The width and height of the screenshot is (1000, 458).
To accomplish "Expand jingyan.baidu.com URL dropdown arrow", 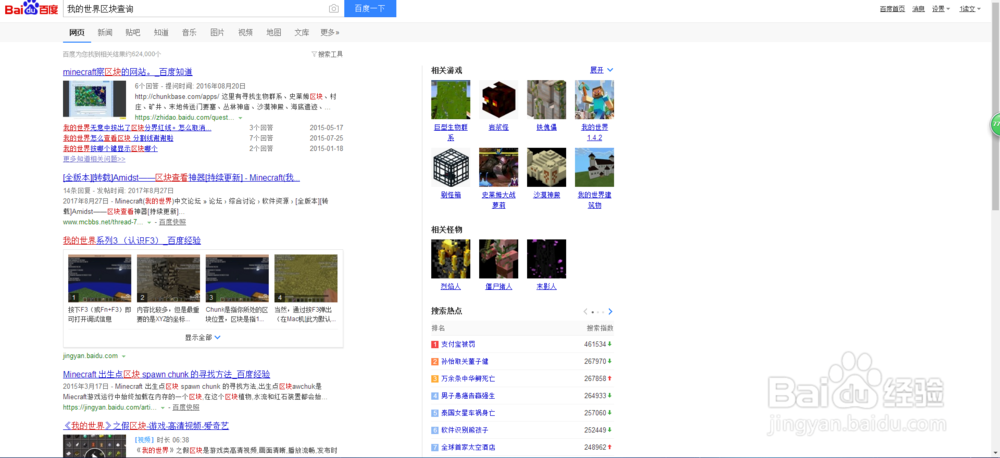I will click(124, 356).
